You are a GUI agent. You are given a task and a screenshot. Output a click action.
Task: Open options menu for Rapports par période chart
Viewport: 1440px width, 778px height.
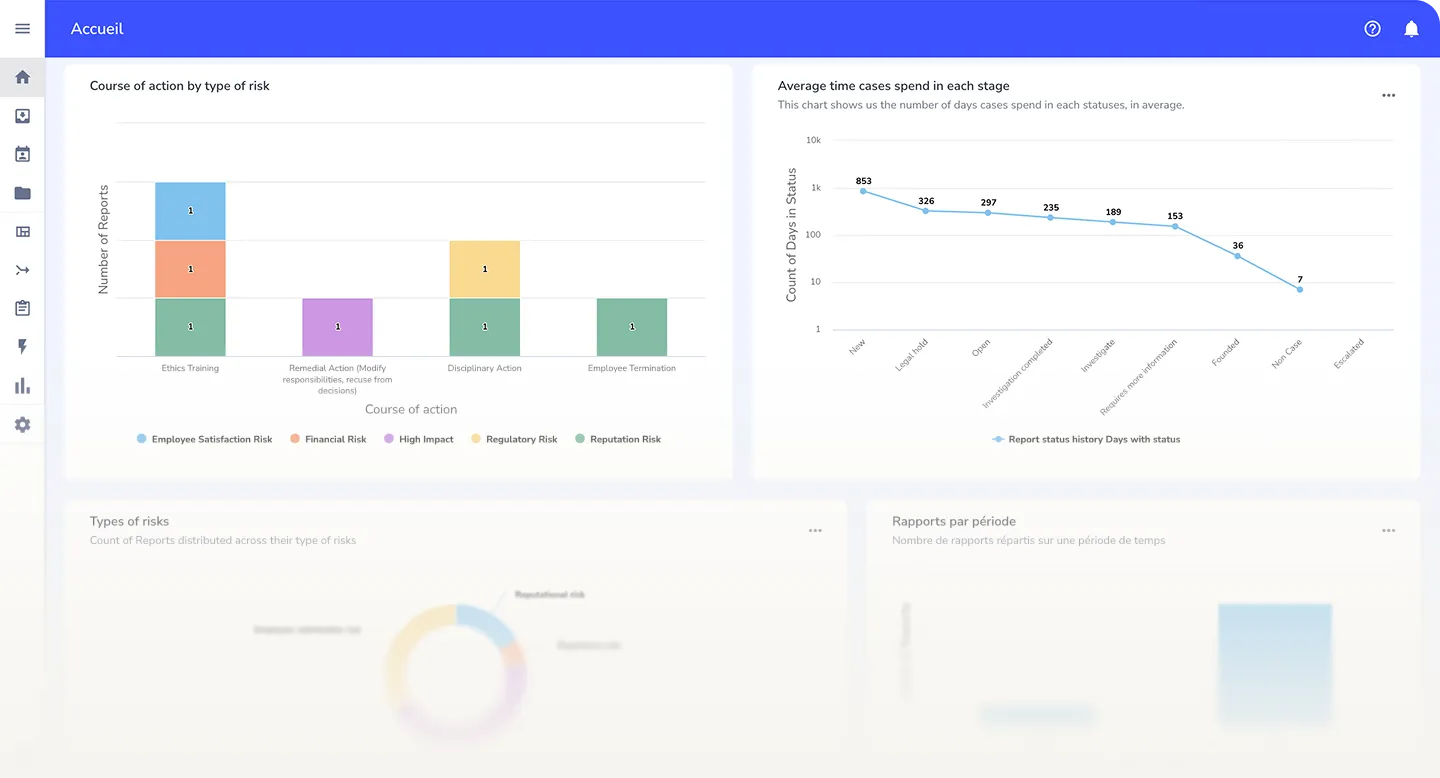(1388, 531)
